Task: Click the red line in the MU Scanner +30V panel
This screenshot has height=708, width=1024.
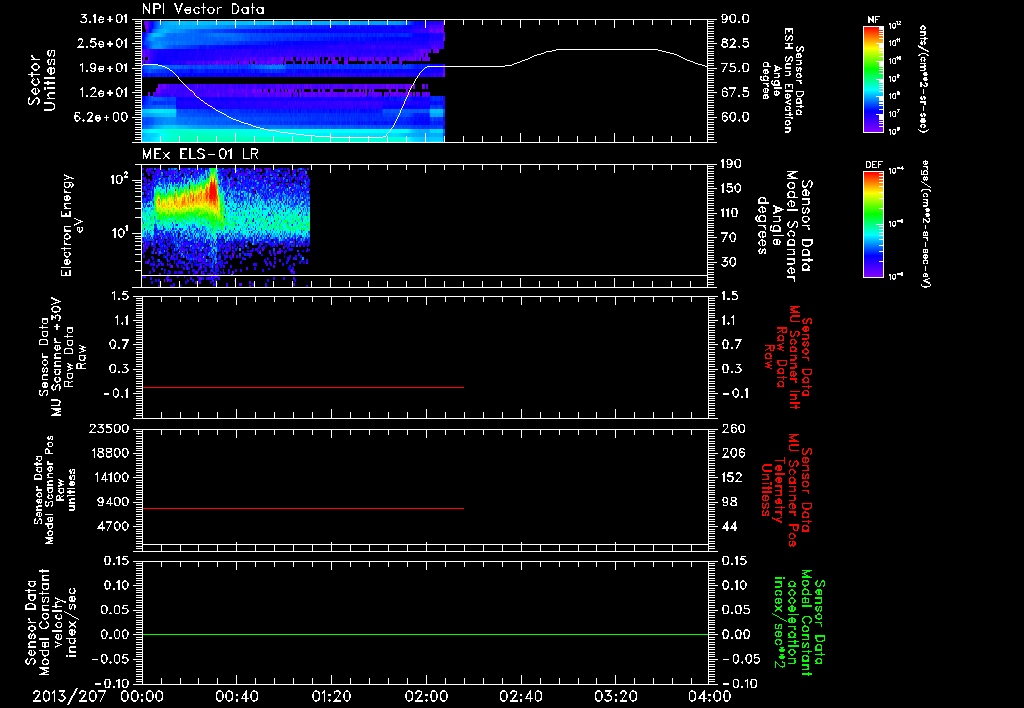Action: coord(302,387)
